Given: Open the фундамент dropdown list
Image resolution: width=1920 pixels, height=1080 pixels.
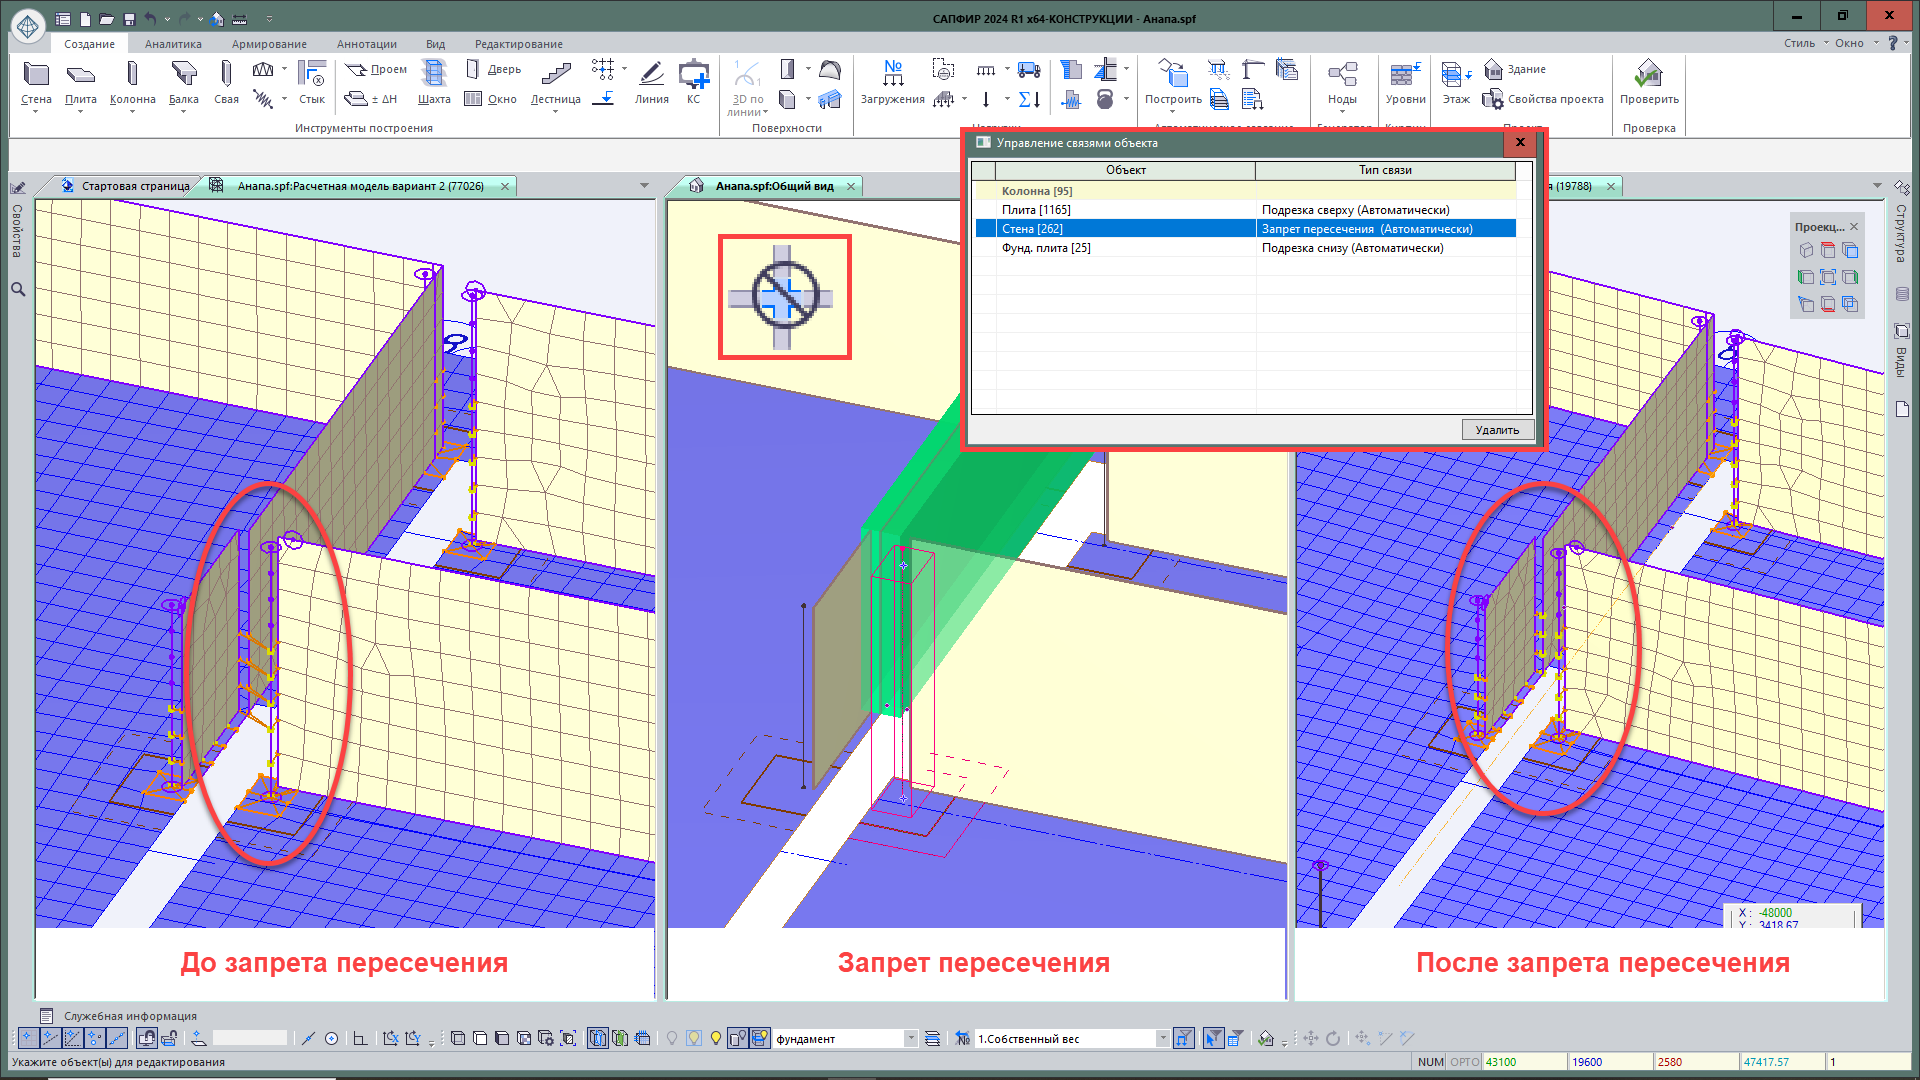Looking at the screenshot, I should pyautogui.click(x=910, y=1039).
